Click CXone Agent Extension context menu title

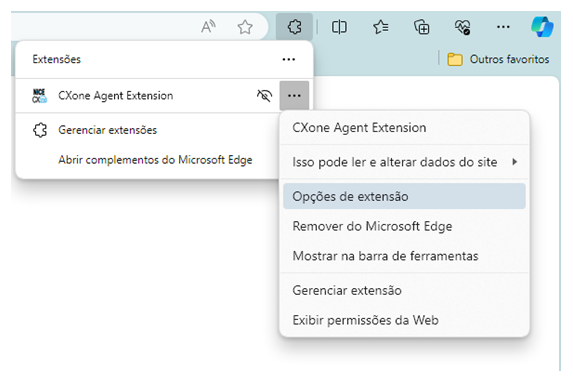[x=359, y=128]
